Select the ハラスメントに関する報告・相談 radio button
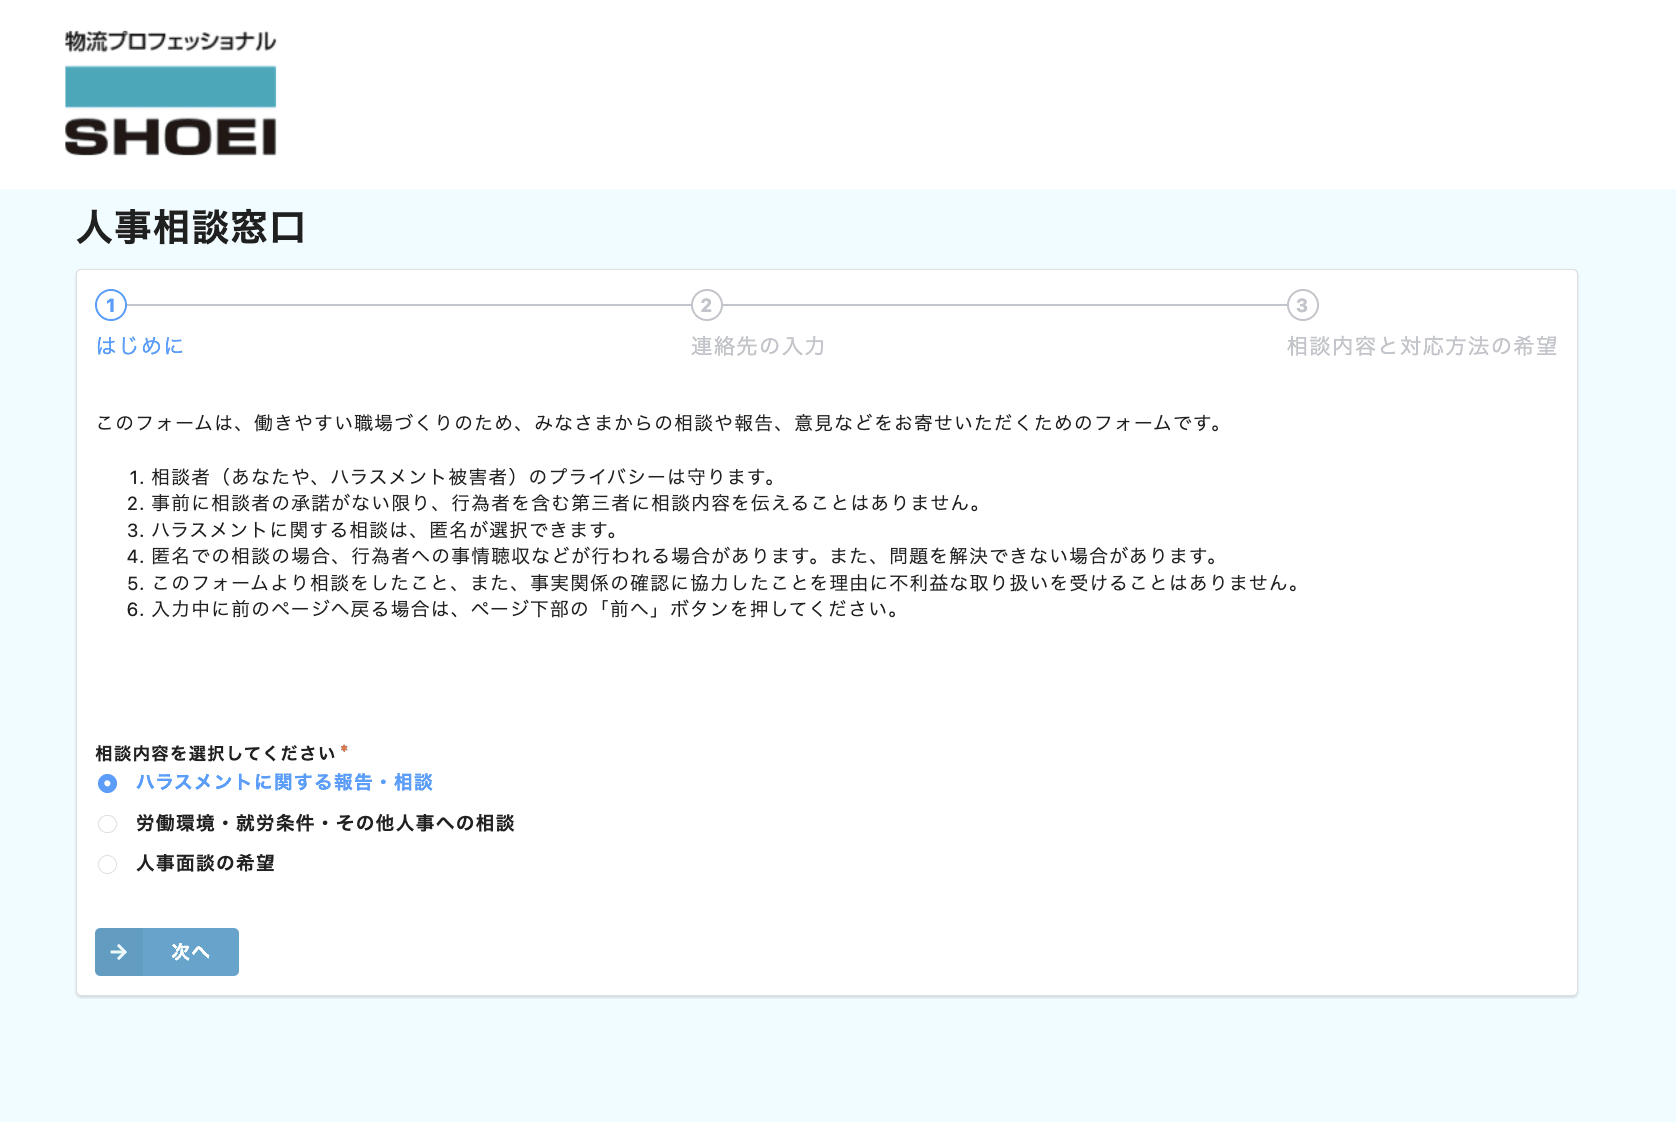The width and height of the screenshot is (1676, 1122). tap(108, 784)
